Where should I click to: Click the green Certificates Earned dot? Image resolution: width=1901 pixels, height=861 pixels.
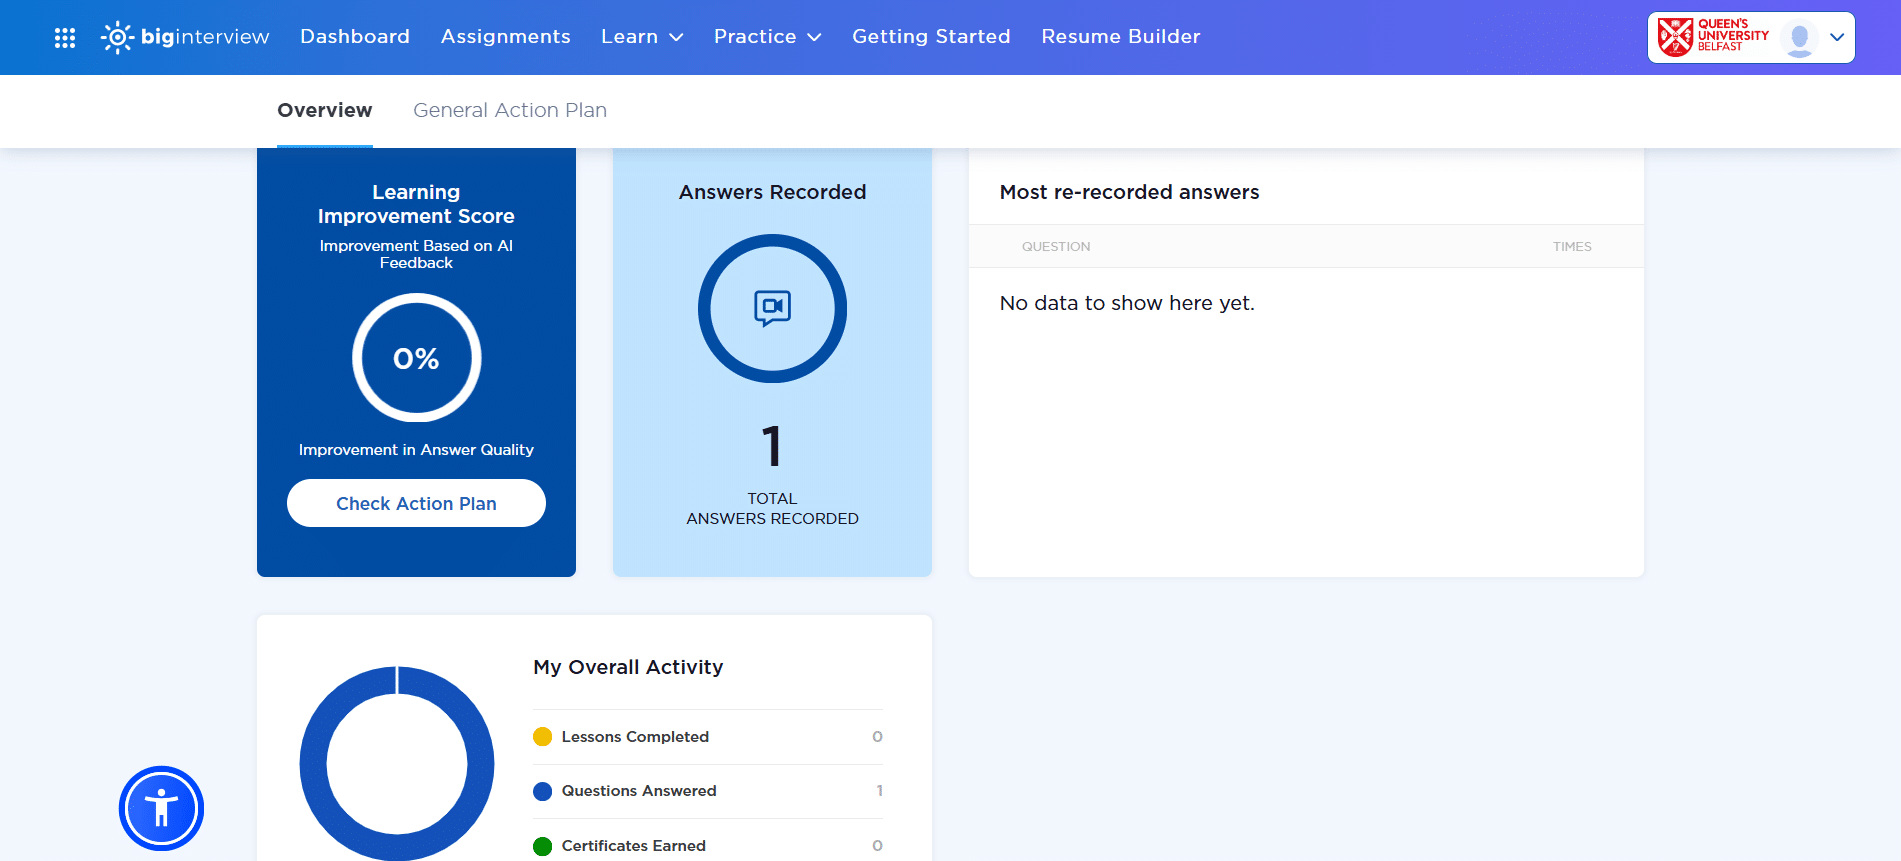coord(543,846)
